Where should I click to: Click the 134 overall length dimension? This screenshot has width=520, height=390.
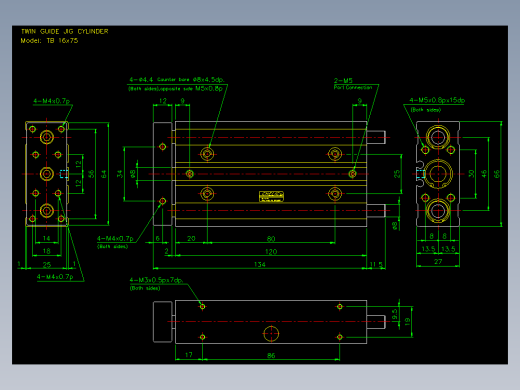pyautogui.click(x=260, y=264)
